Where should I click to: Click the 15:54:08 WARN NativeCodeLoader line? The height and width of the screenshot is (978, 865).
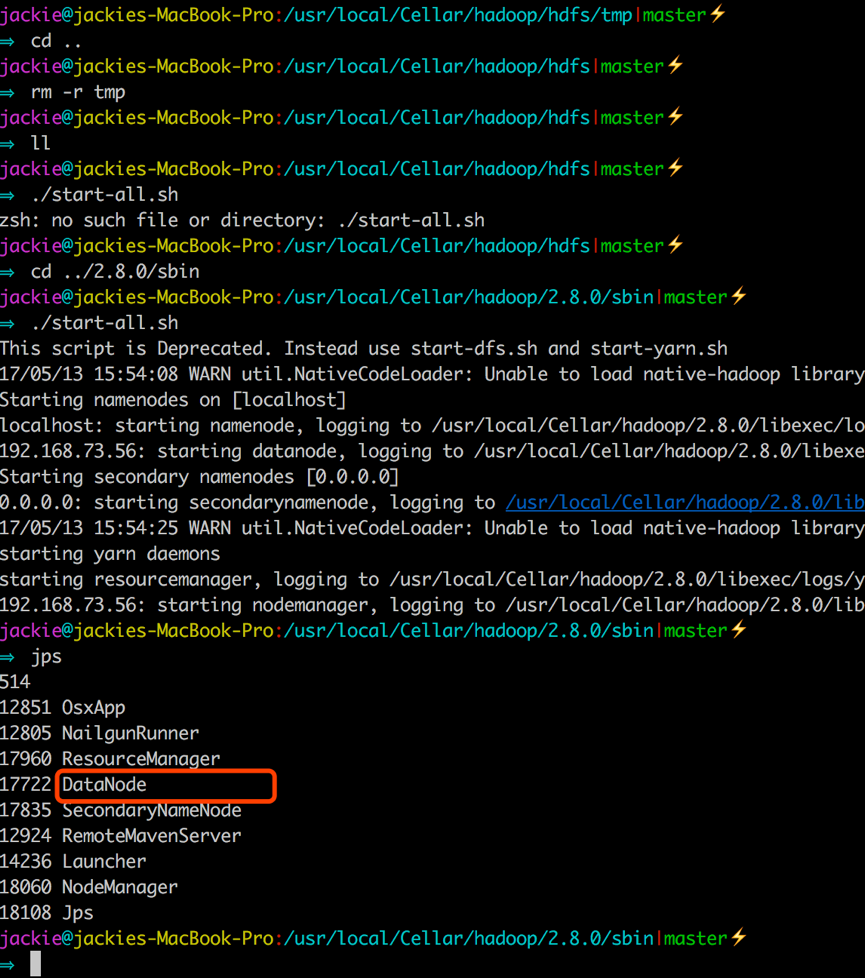click(x=432, y=374)
